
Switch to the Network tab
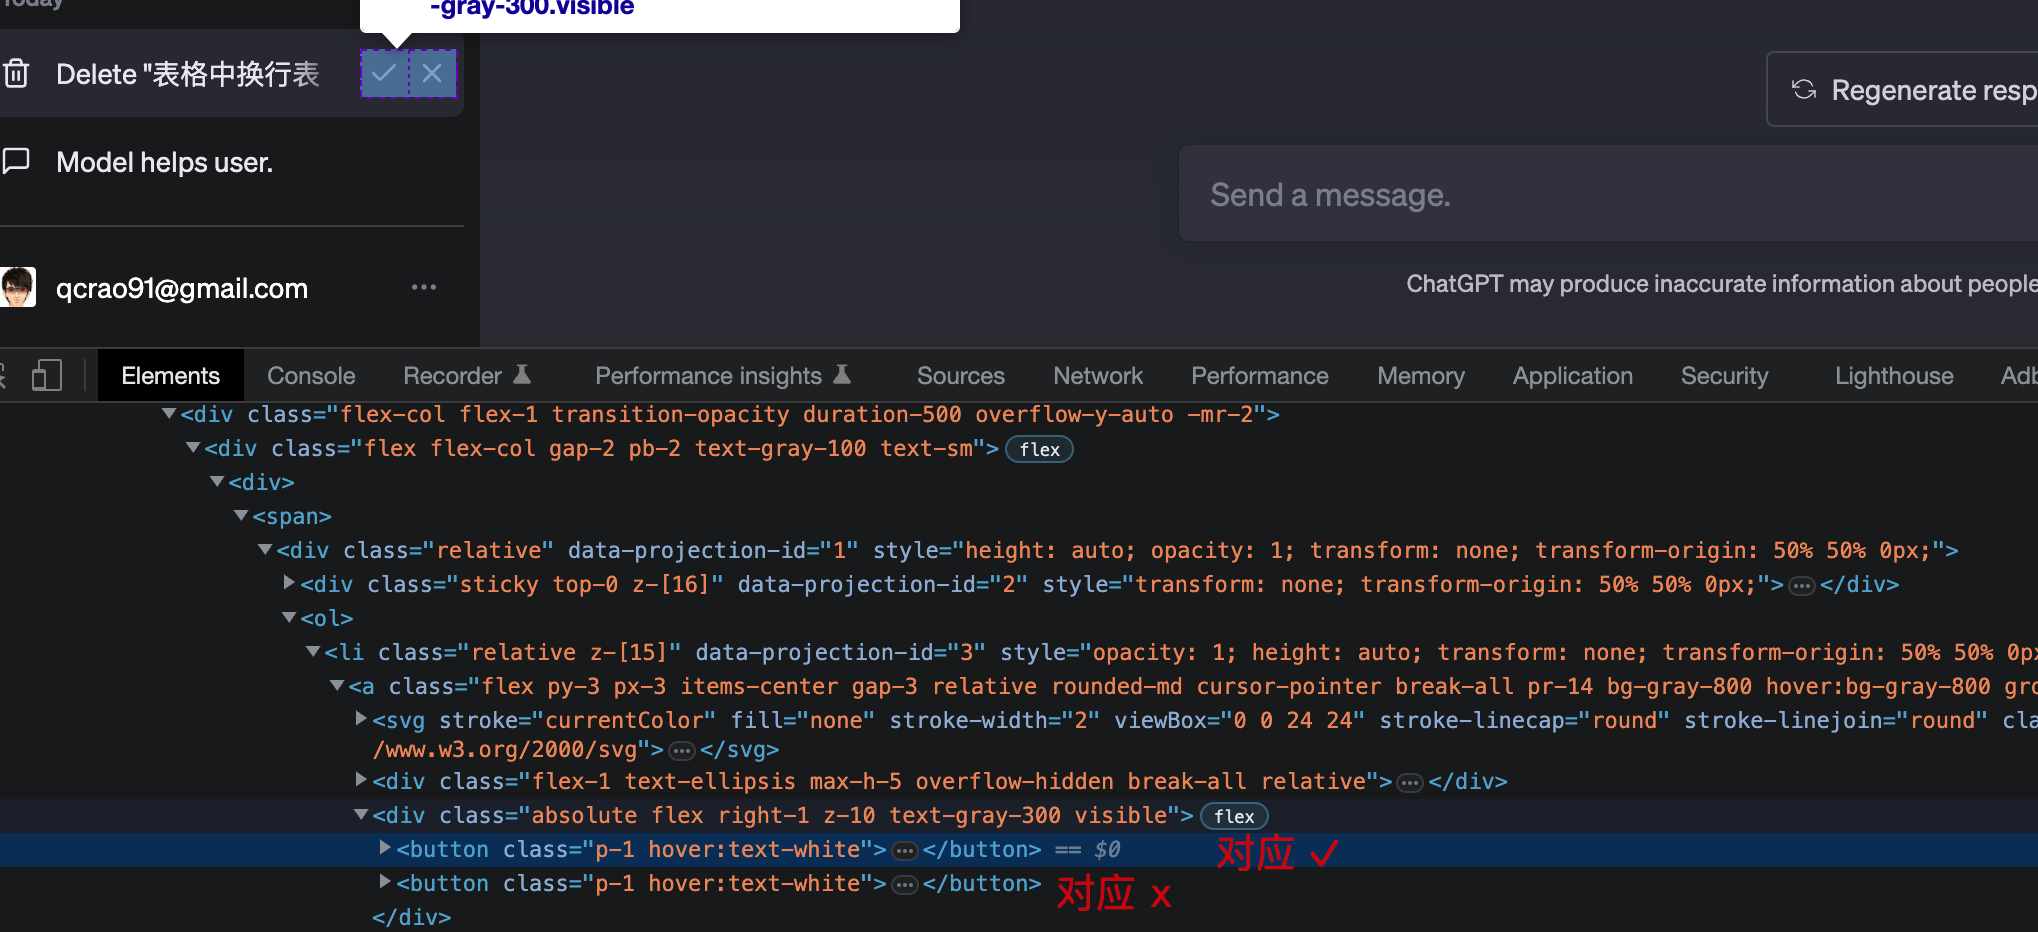(x=1097, y=376)
